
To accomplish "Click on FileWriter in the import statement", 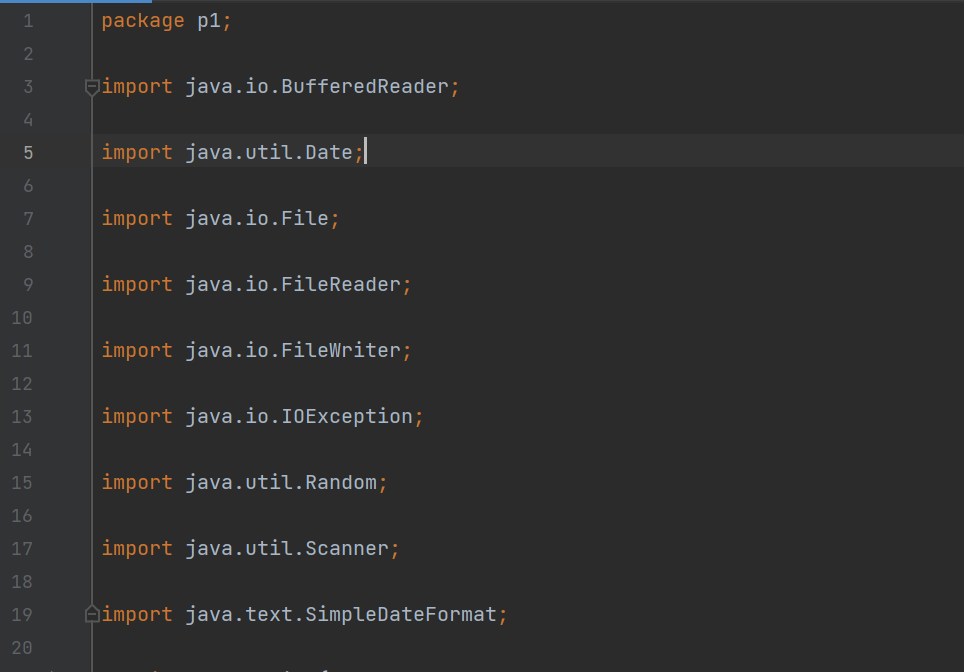I will coord(341,351).
